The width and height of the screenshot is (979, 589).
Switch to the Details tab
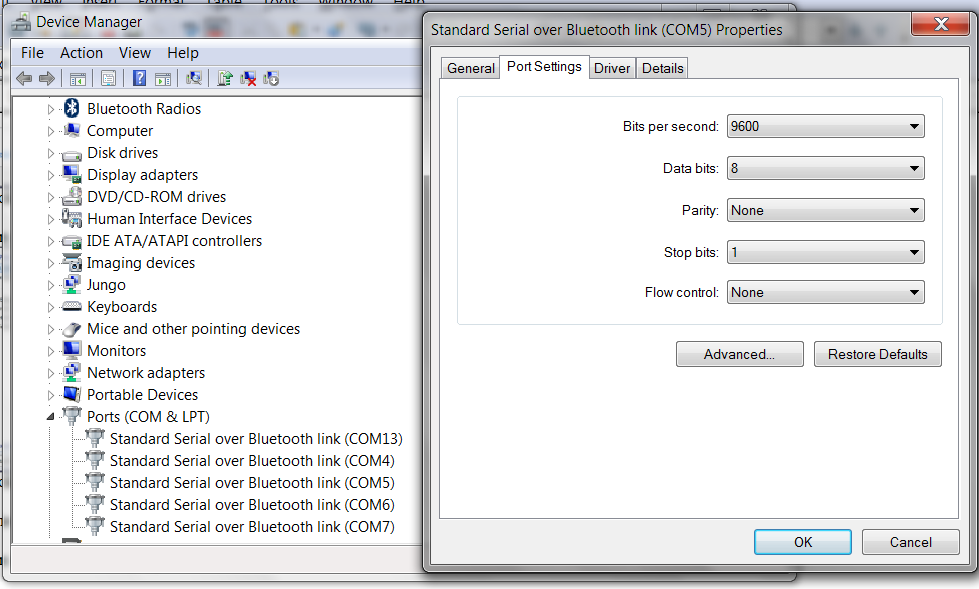662,68
